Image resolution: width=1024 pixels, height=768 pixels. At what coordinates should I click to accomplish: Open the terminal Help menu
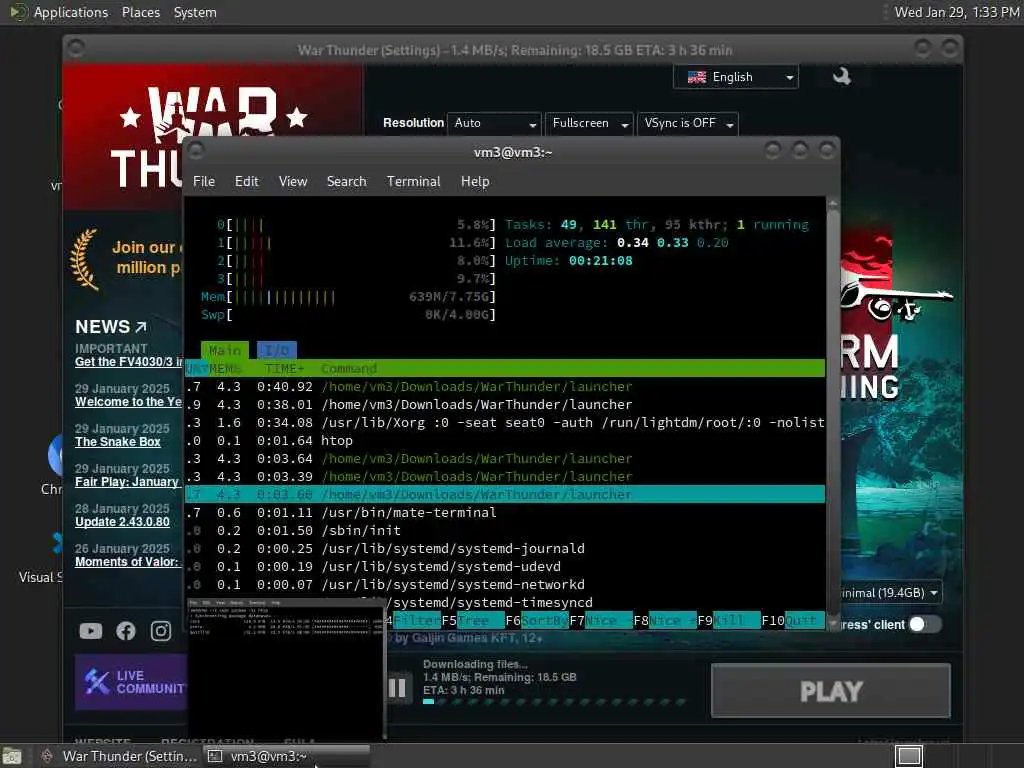[475, 182]
